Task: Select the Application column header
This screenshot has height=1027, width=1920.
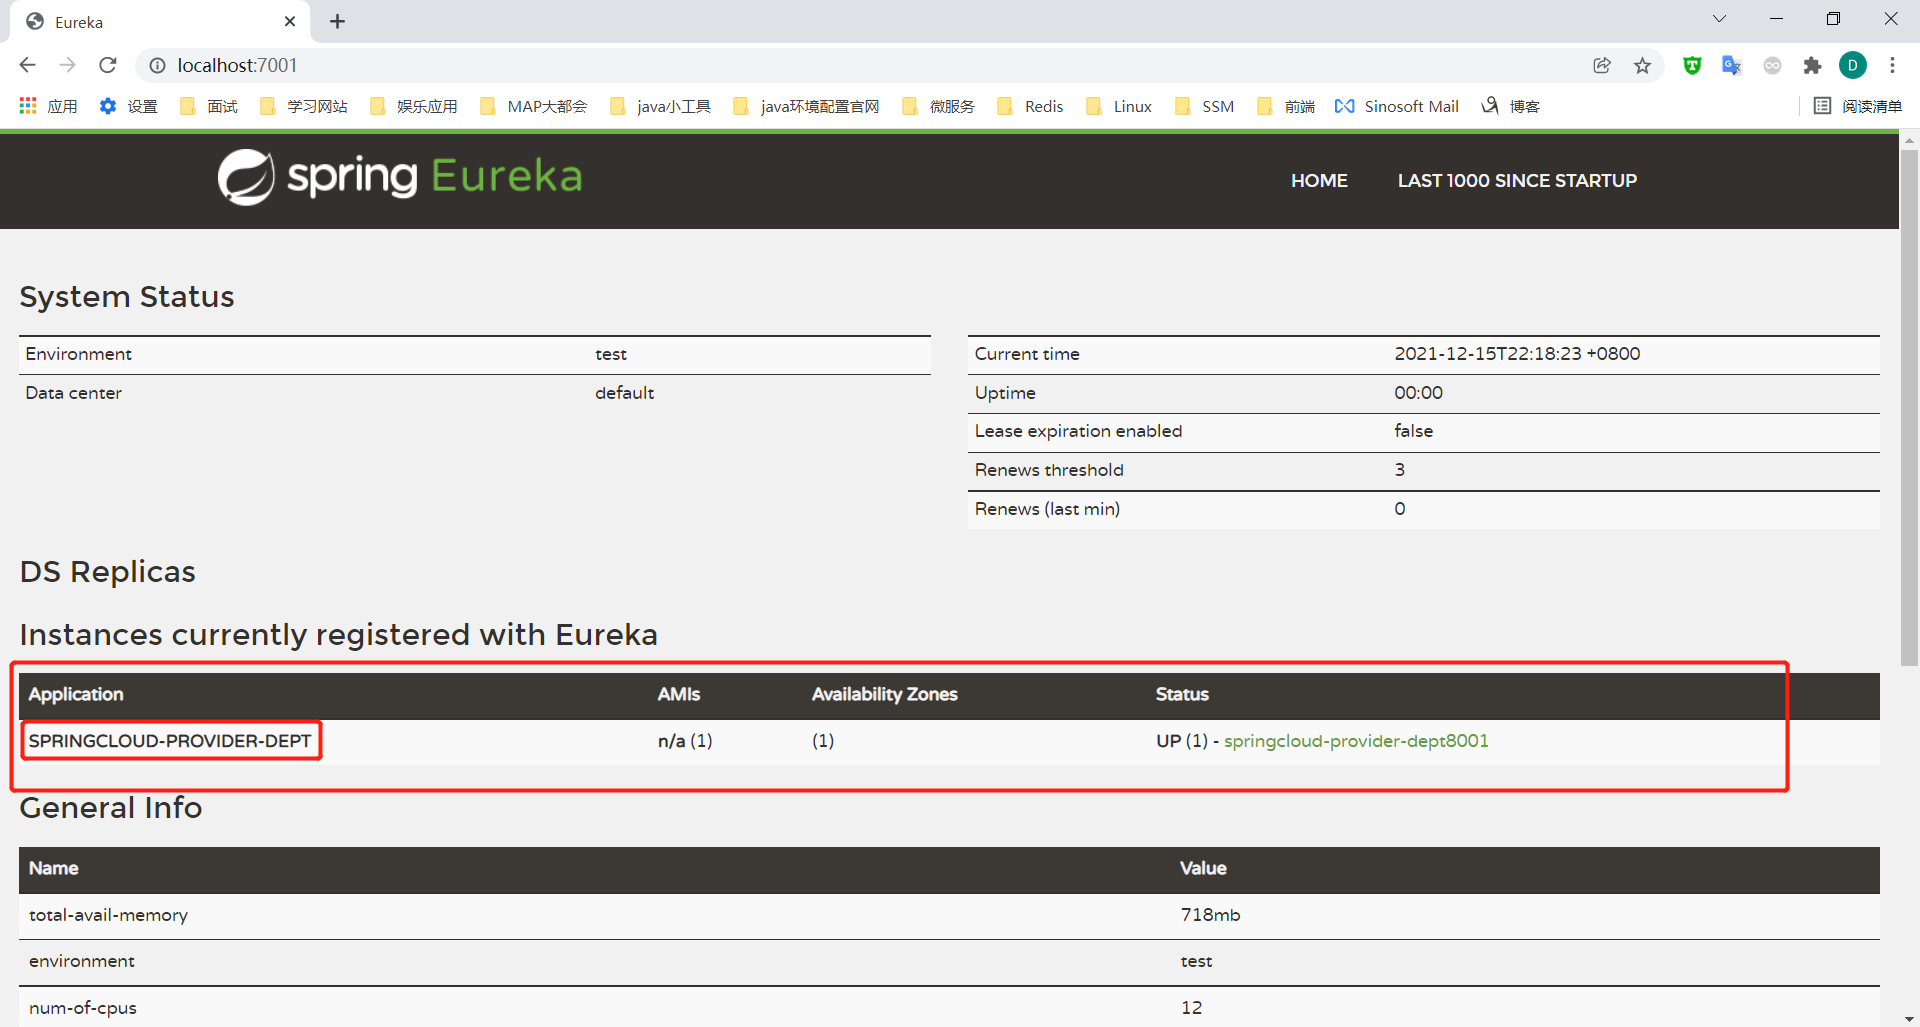Action: tap(76, 694)
